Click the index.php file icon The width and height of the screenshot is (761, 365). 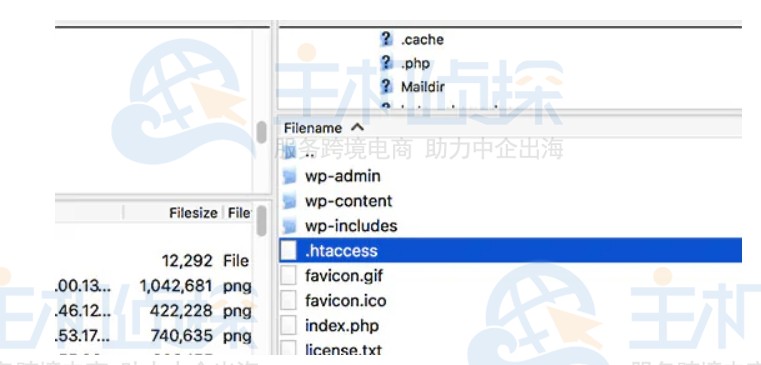(289, 325)
